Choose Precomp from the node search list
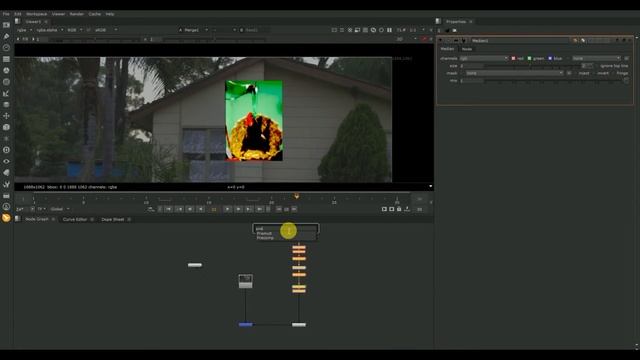This screenshot has height=360, width=640. [x=265, y=238]
